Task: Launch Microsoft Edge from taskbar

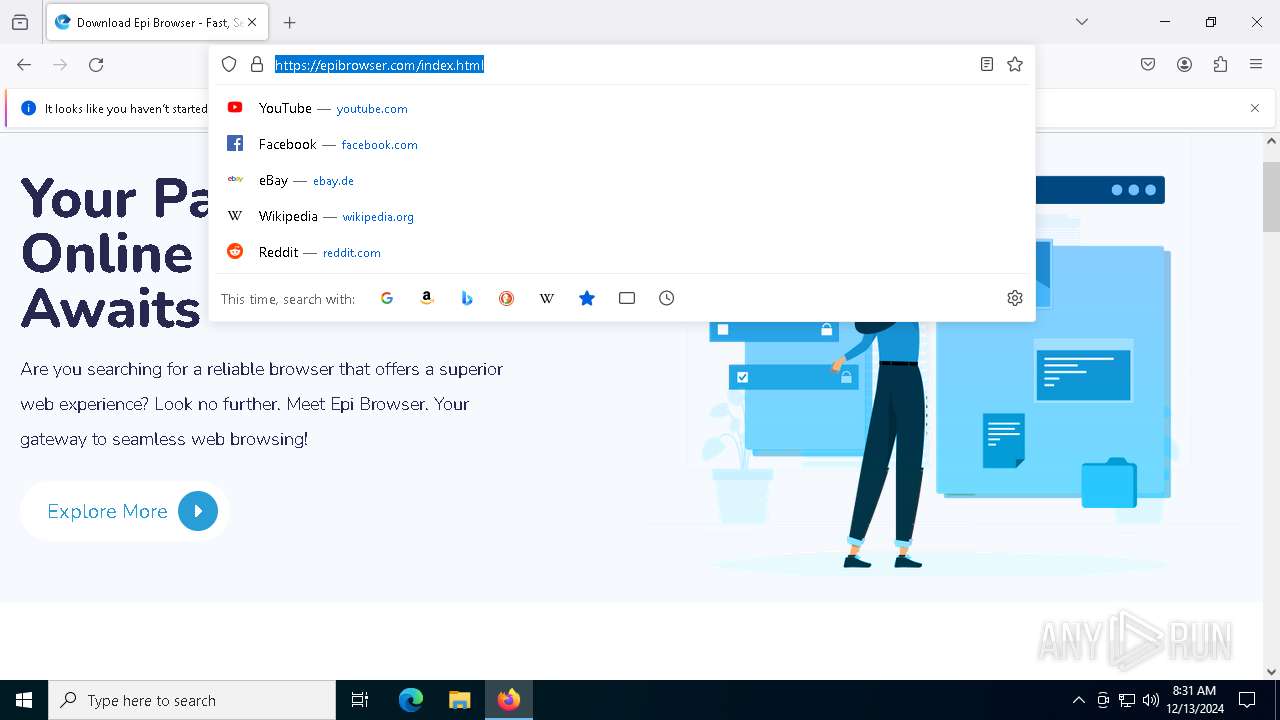Action: (411, 700)
